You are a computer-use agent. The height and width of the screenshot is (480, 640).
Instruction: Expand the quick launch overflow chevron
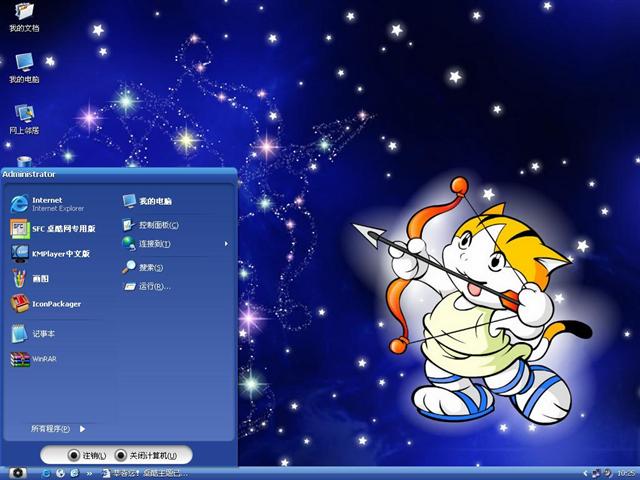89,474
